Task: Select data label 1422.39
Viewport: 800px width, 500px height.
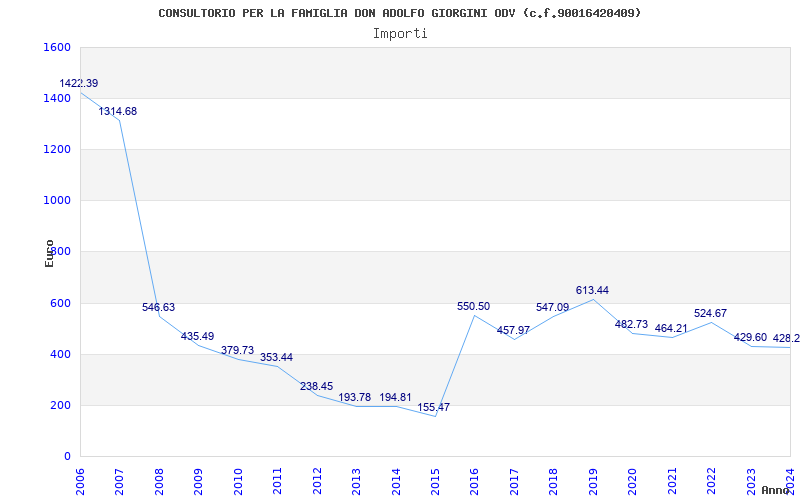Action: coord(79,83)
